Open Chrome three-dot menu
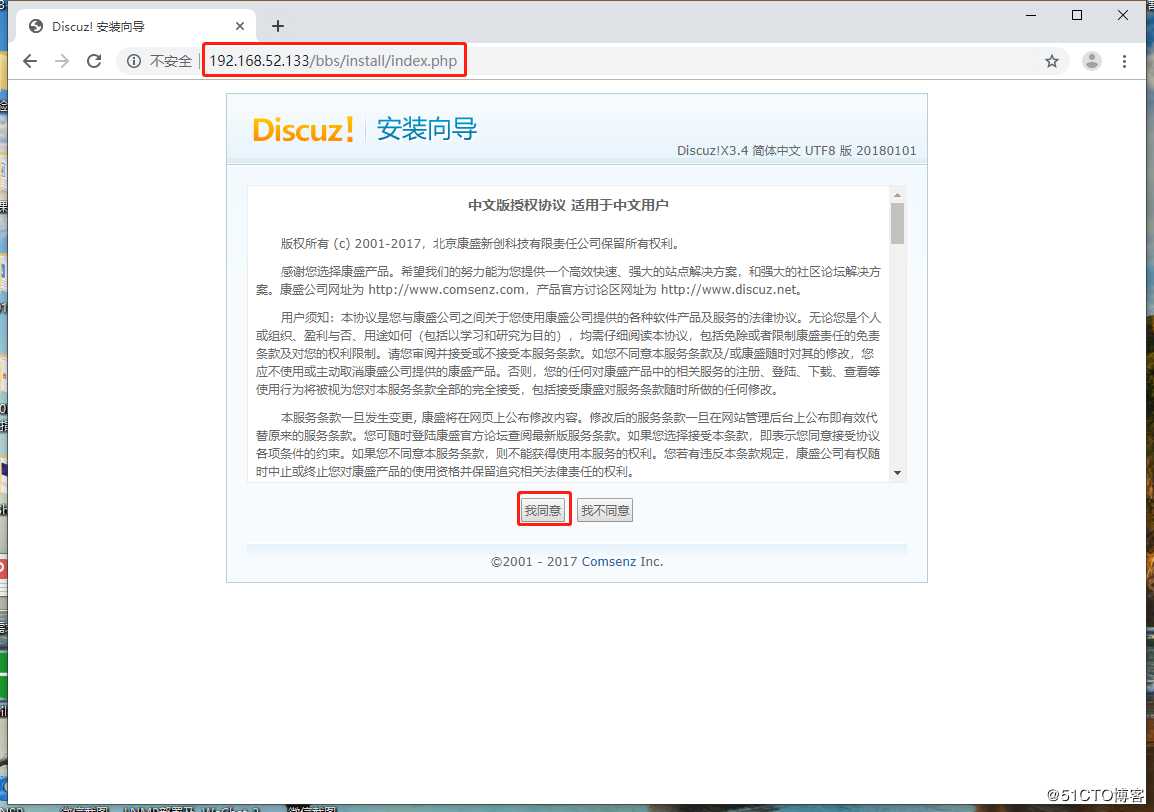Viewport: 1154px width, 812px height. [x=1124, y=61]
